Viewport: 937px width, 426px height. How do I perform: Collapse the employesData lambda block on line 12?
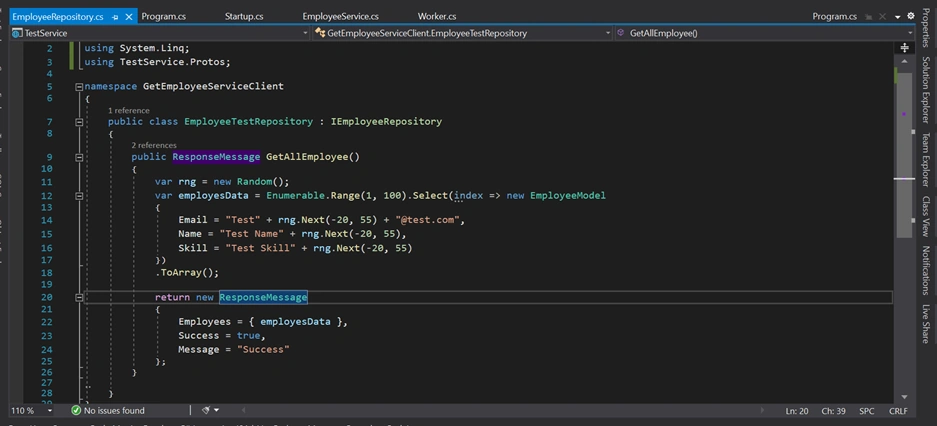click(79, 196)
